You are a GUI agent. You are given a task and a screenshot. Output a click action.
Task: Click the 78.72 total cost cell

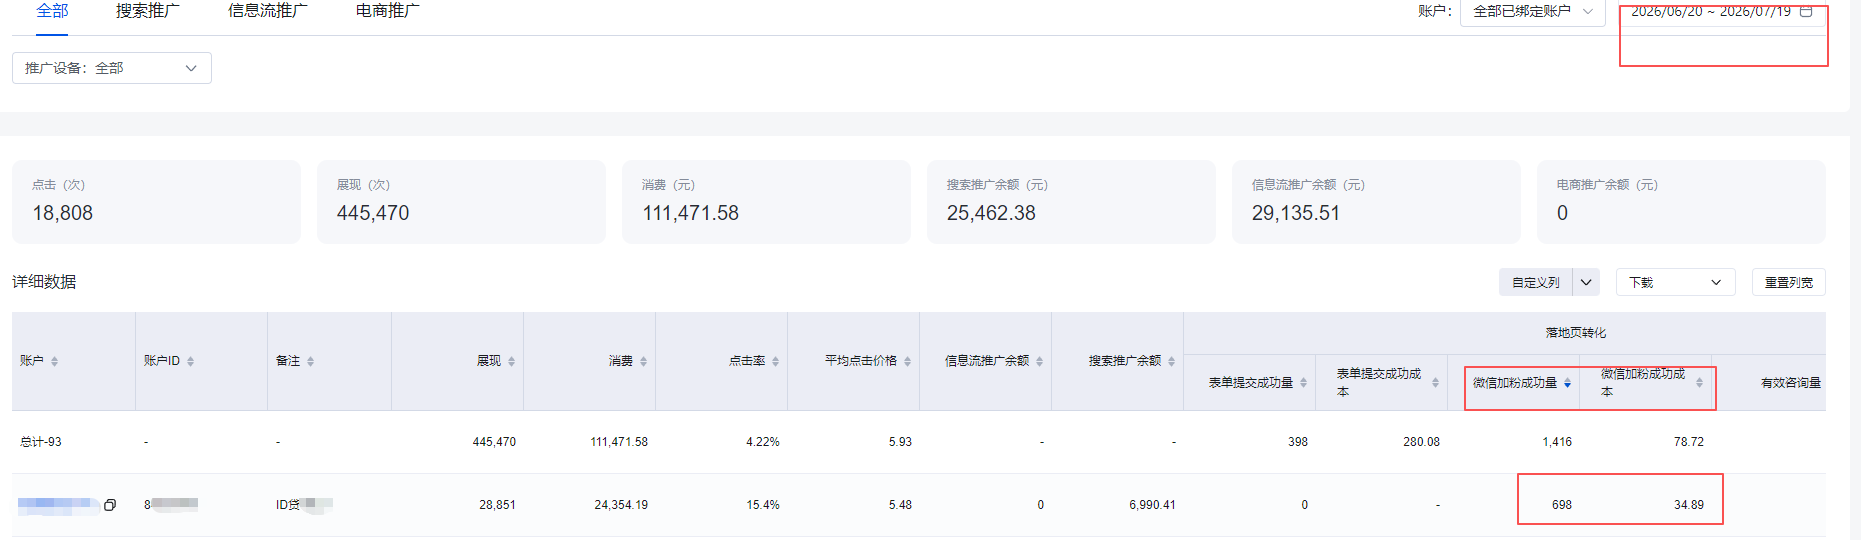(x=1689, y=442)
